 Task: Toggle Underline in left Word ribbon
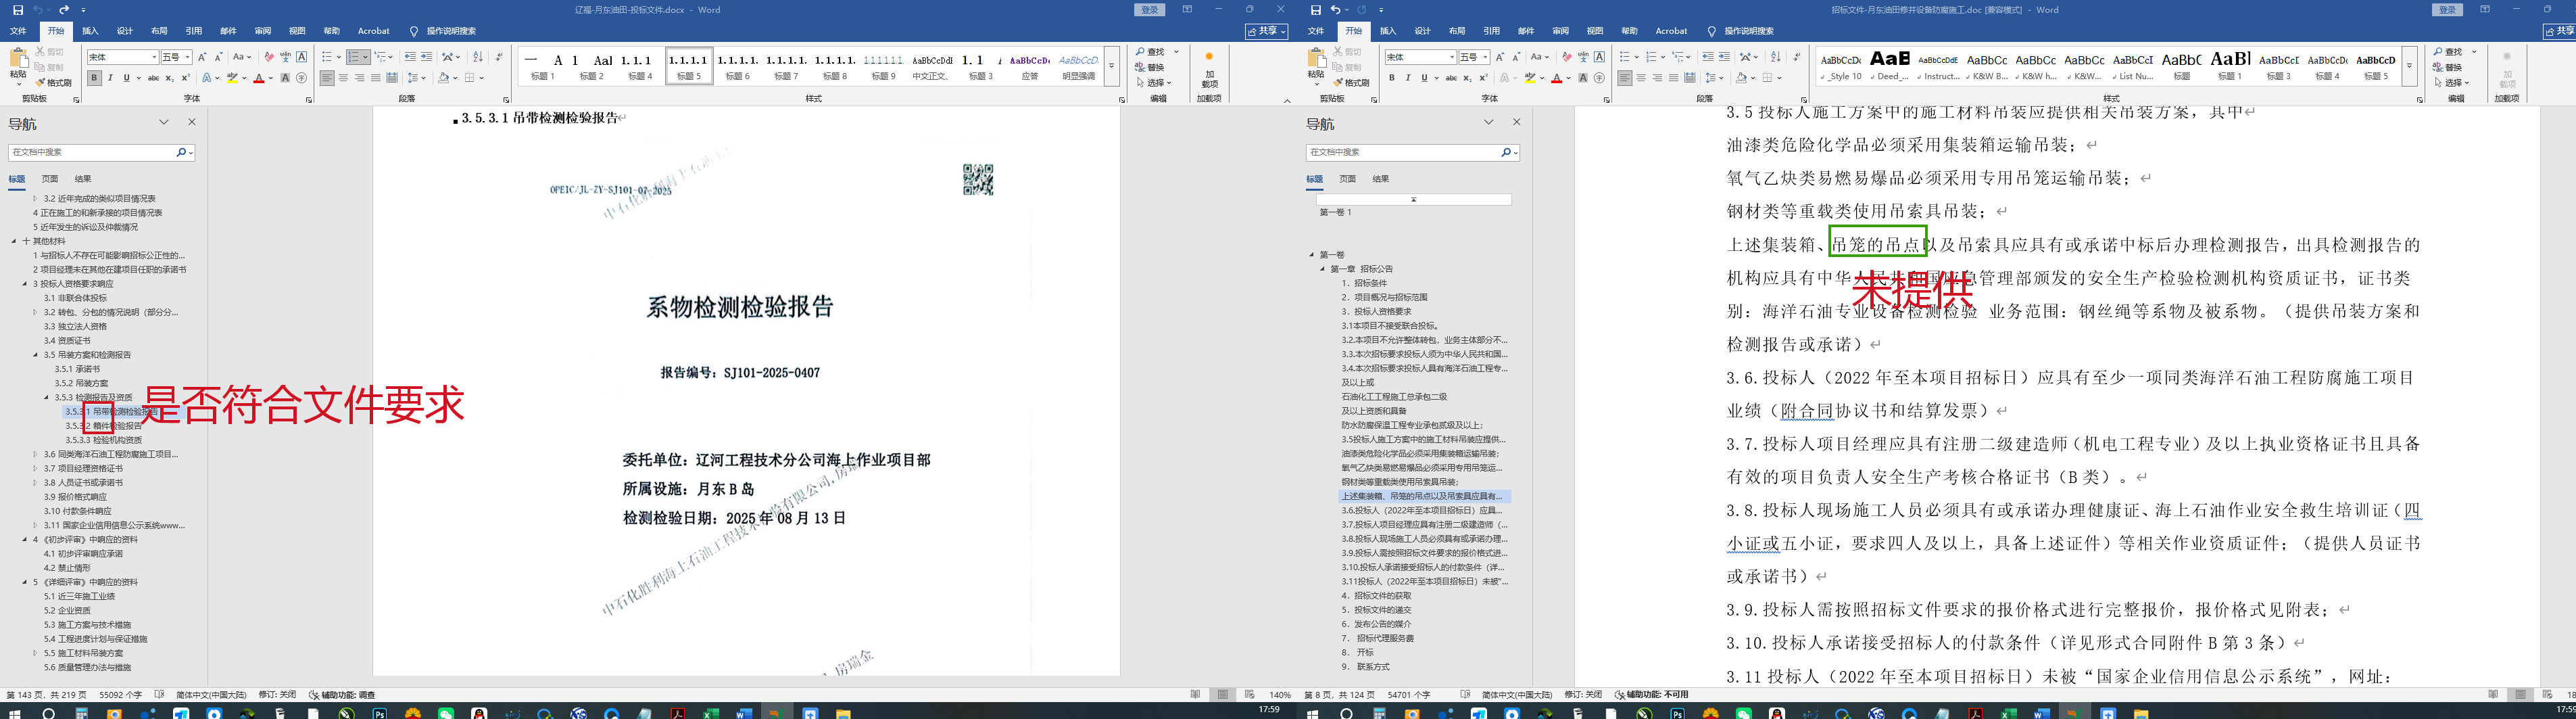[127, 78]
